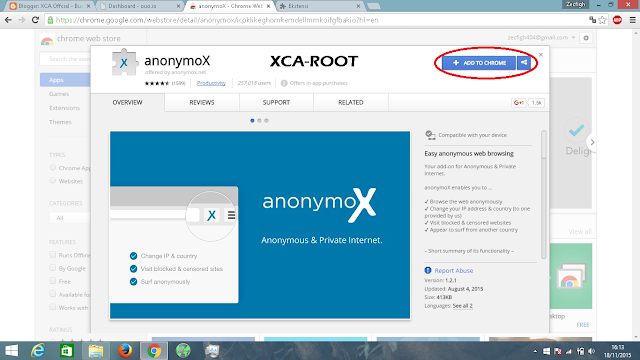The height and width of the screenshot is (360, 640).
Task: Select the Websites radio button
Action: pyautogui.click(x=52, y=180)
